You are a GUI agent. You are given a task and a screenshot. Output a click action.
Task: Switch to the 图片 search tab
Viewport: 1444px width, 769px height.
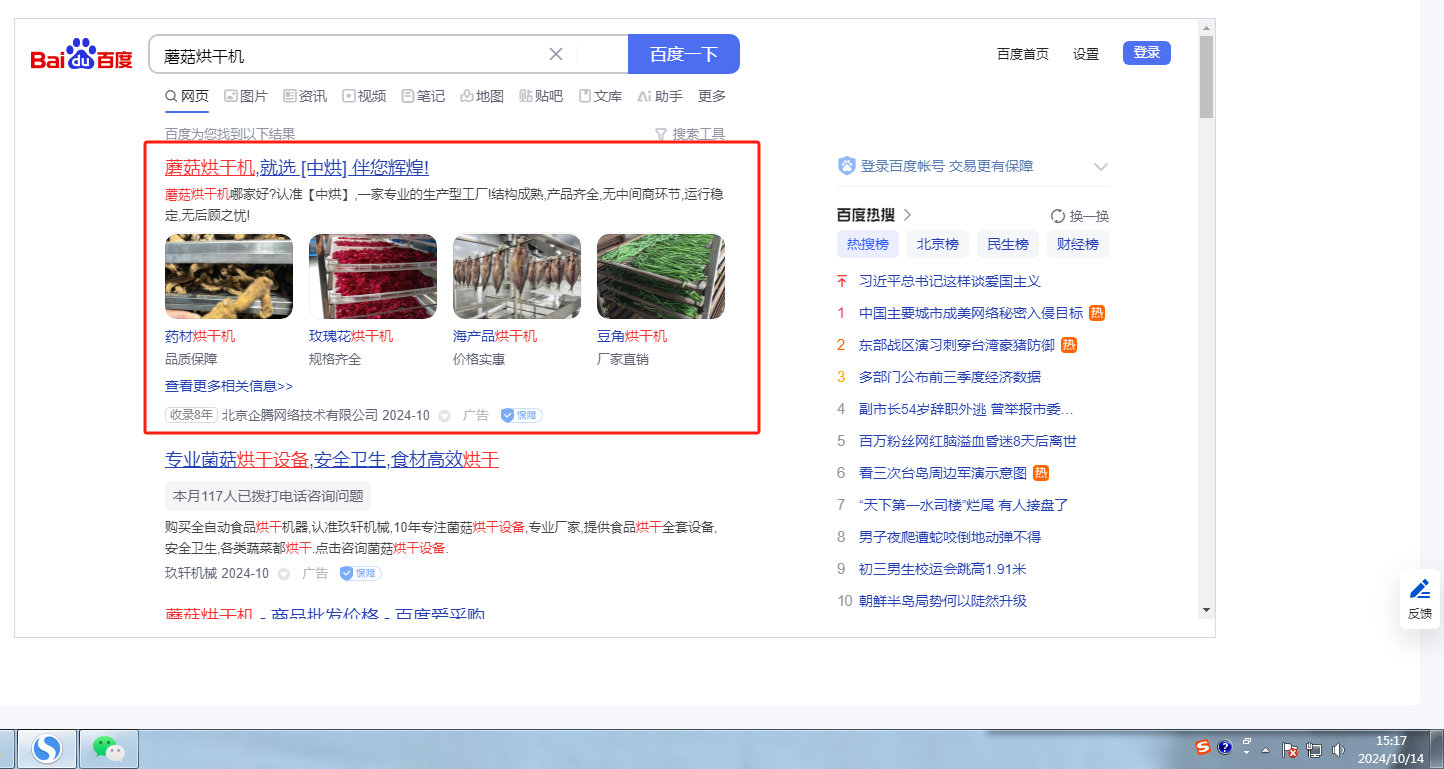246,96
